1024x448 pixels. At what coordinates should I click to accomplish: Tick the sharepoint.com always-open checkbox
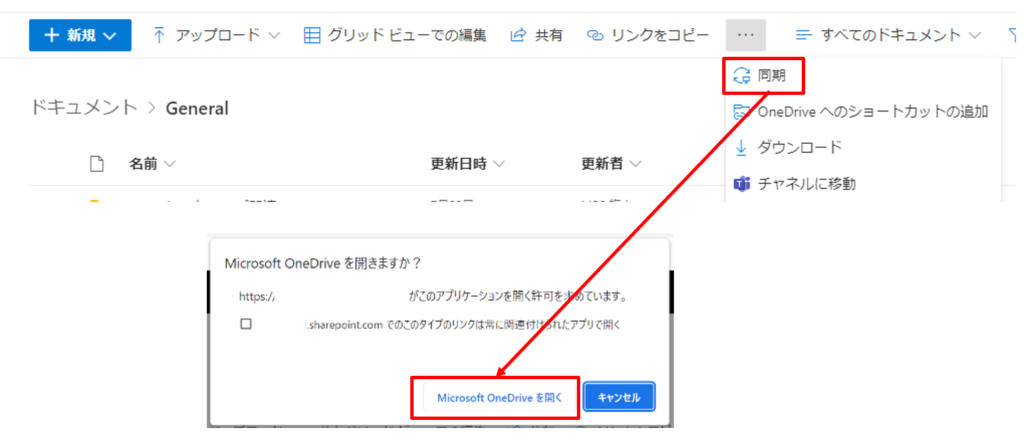[x=246, y=323]
